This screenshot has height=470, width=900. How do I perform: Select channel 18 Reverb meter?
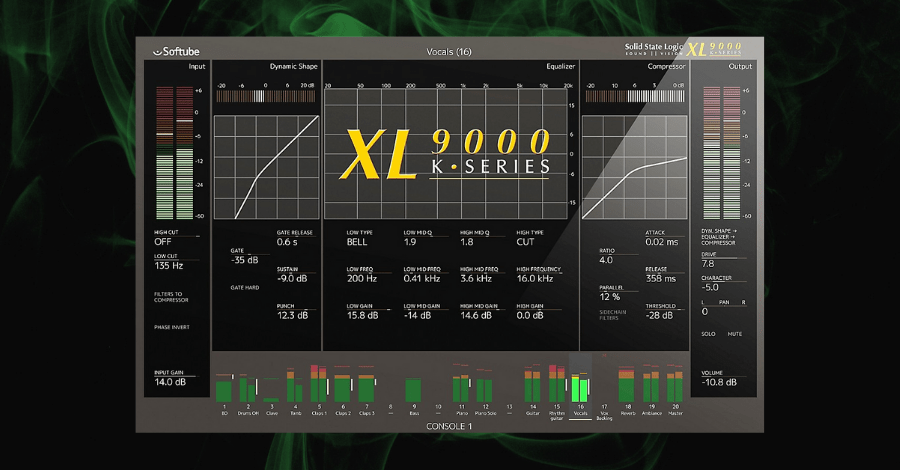click(x=627, y=383)
